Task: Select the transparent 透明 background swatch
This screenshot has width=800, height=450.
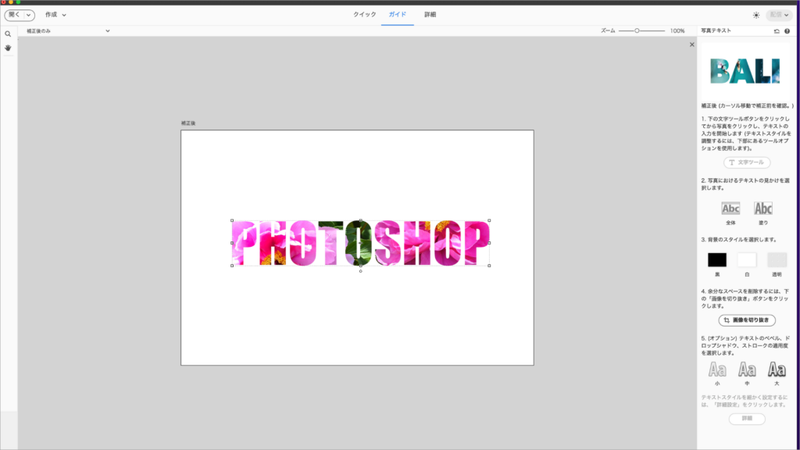Action: (777, 260)
